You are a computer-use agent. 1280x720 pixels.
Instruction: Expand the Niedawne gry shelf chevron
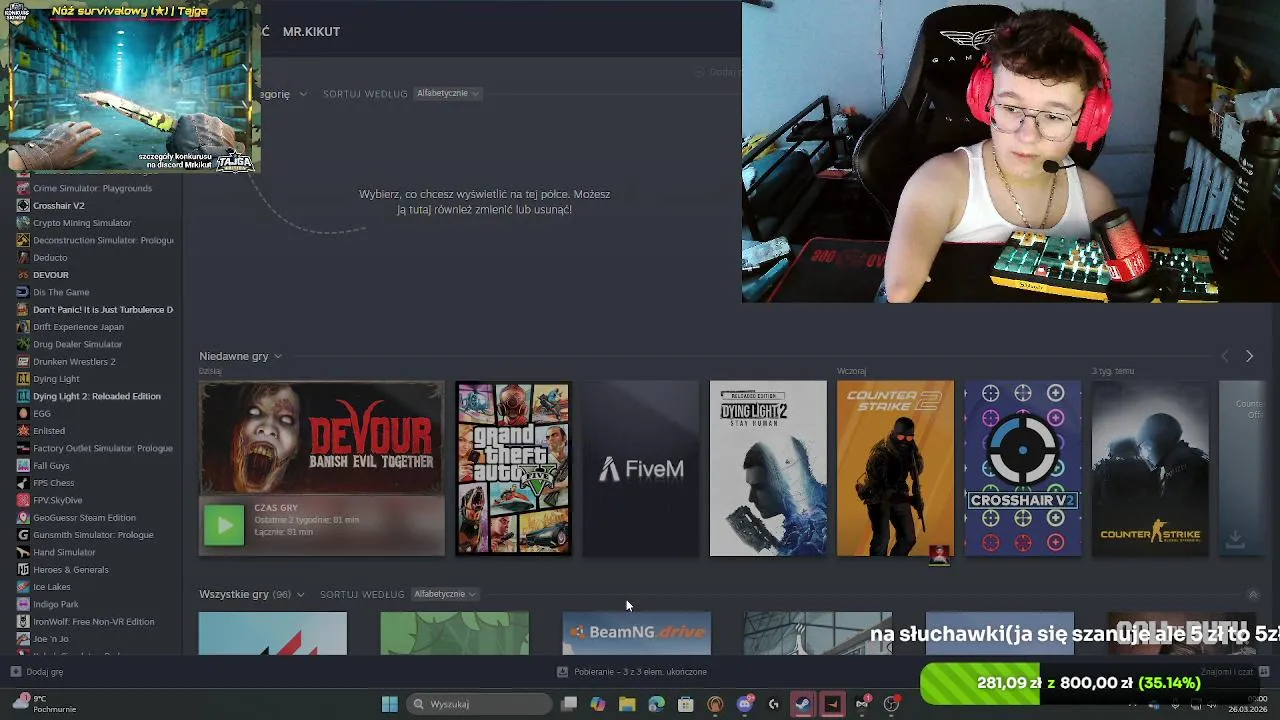point(278,356)
